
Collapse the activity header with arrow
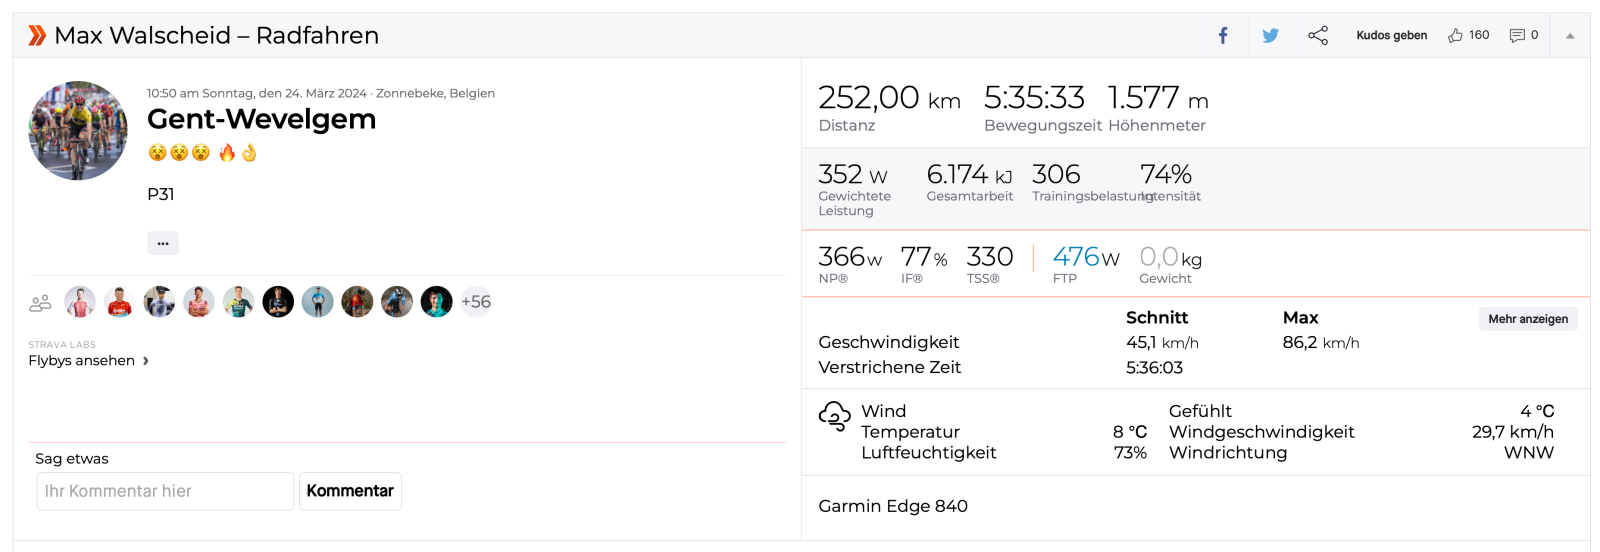pos(1570,36)
